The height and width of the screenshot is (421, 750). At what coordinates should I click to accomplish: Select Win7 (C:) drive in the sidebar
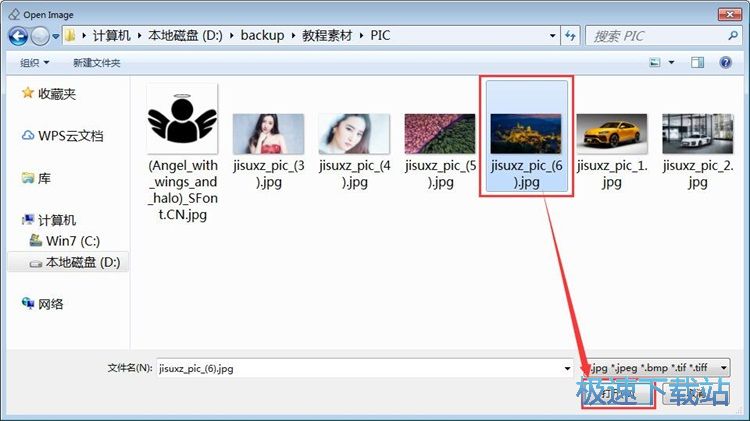(x=73, y=241)
